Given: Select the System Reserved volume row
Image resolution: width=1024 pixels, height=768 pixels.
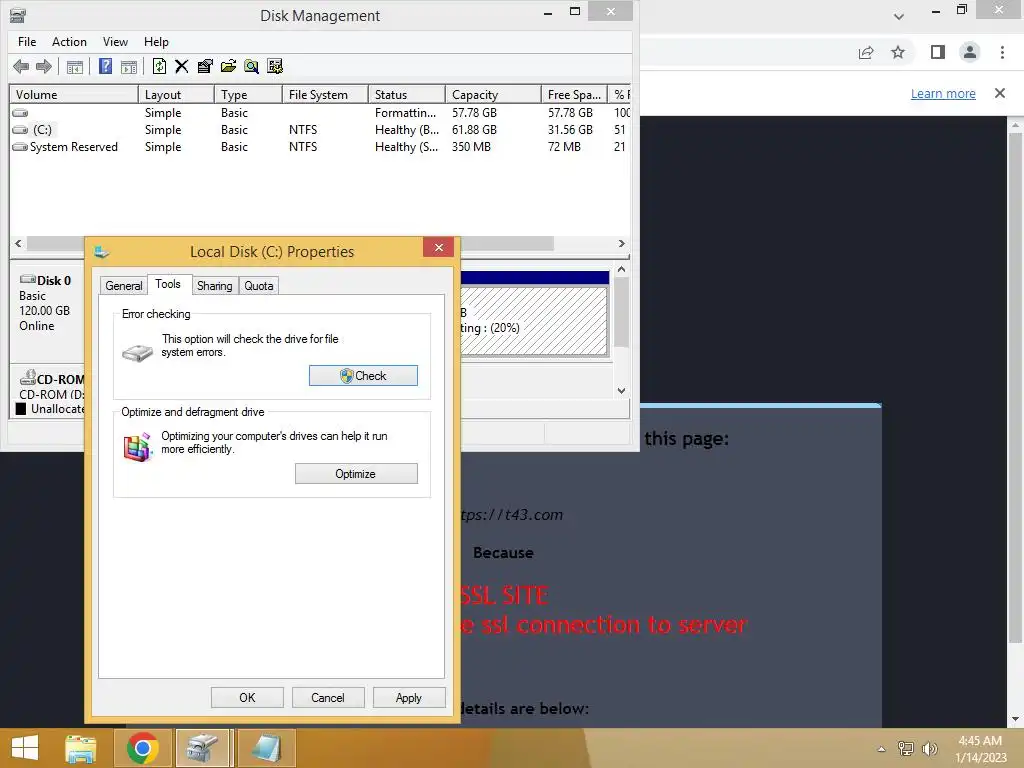Looking at the screenshot, I should 320,147.
